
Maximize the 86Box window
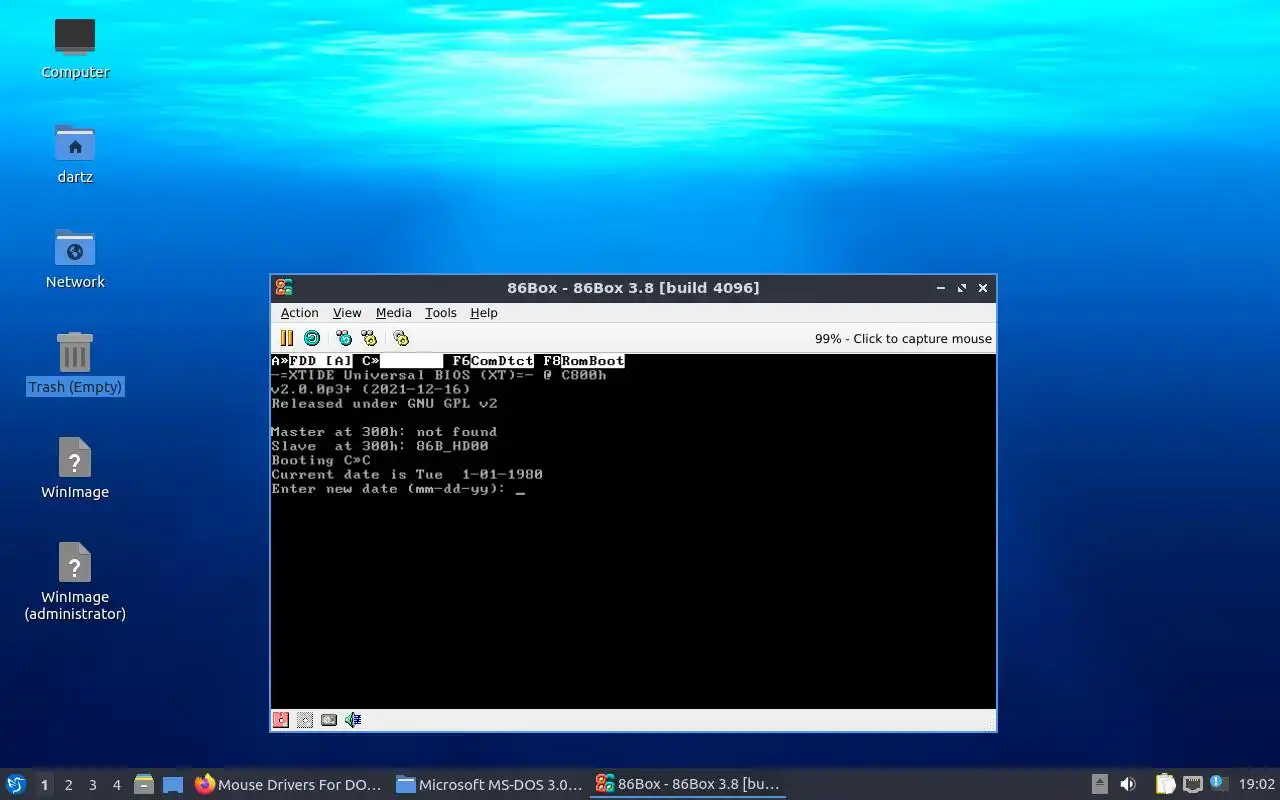point(962,288)
